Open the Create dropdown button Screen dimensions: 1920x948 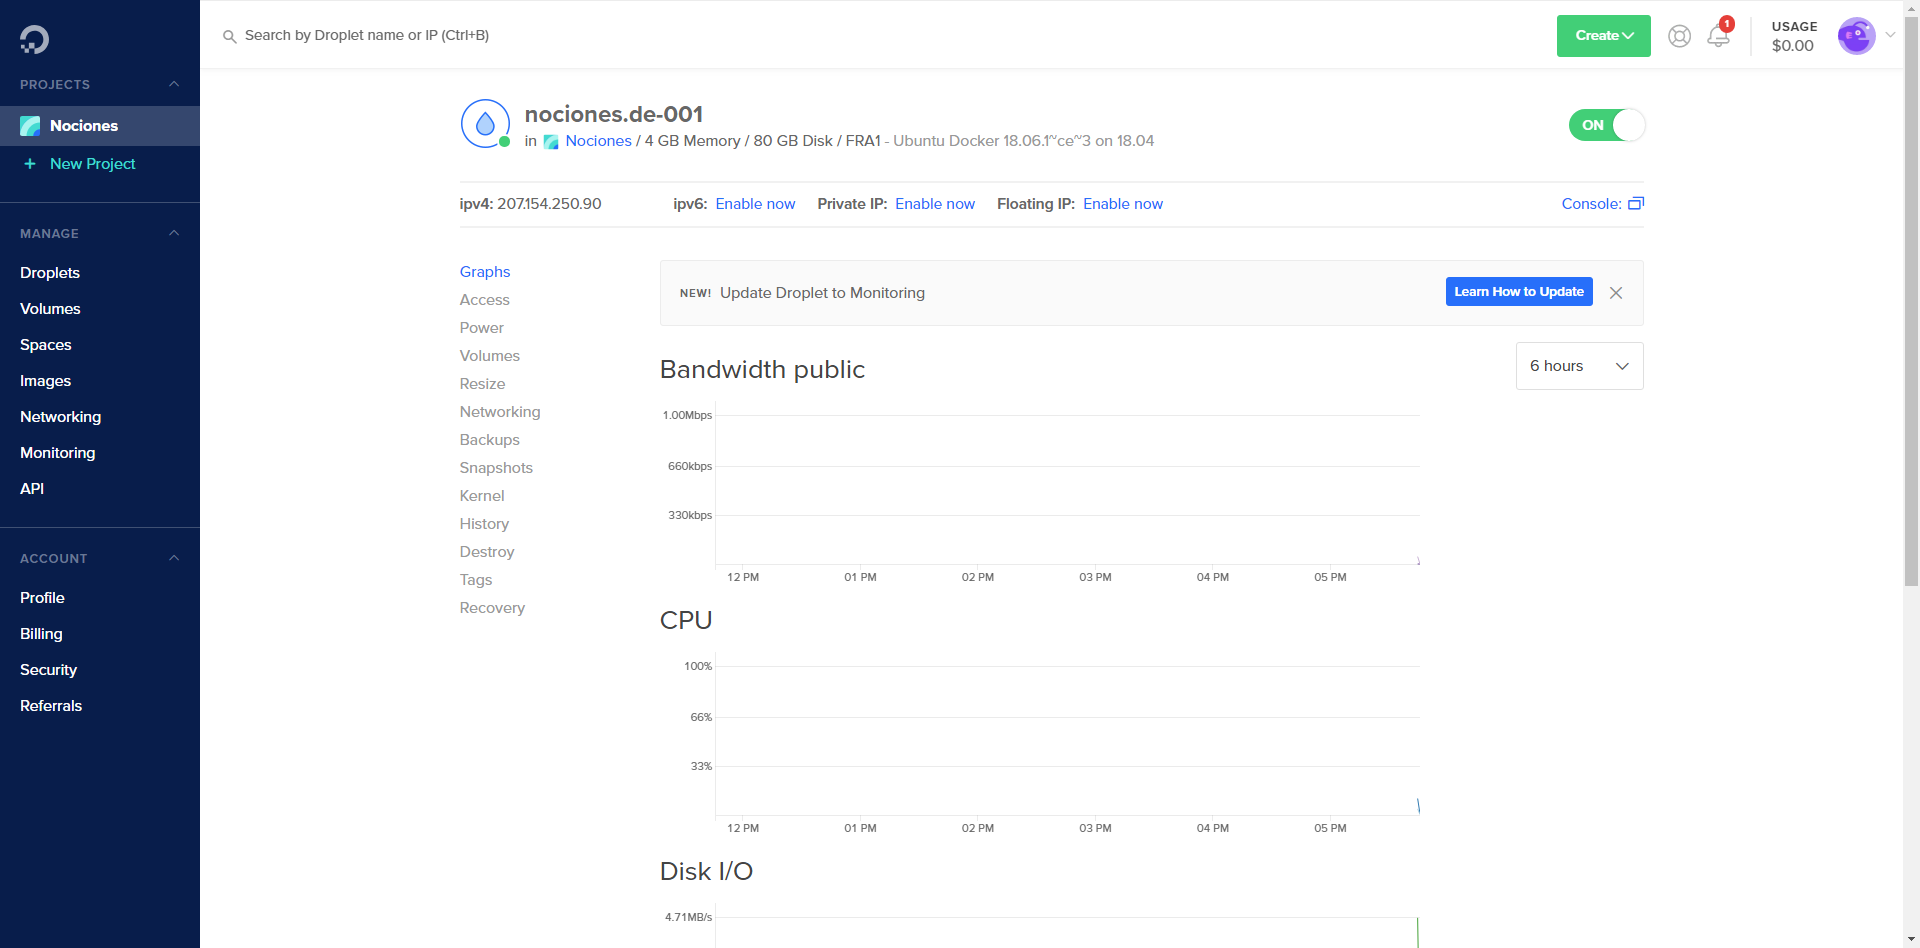tap(1603, 36)
